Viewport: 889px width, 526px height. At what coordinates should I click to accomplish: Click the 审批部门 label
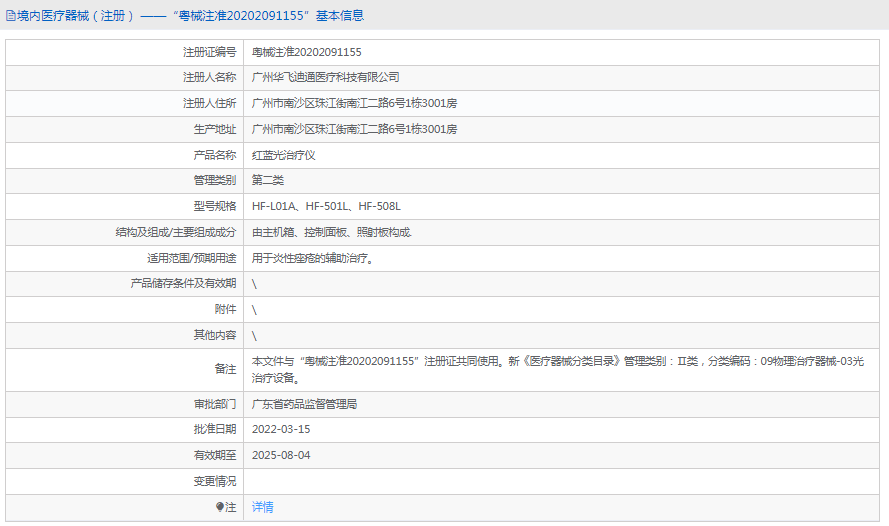click(x=215, y=404)
